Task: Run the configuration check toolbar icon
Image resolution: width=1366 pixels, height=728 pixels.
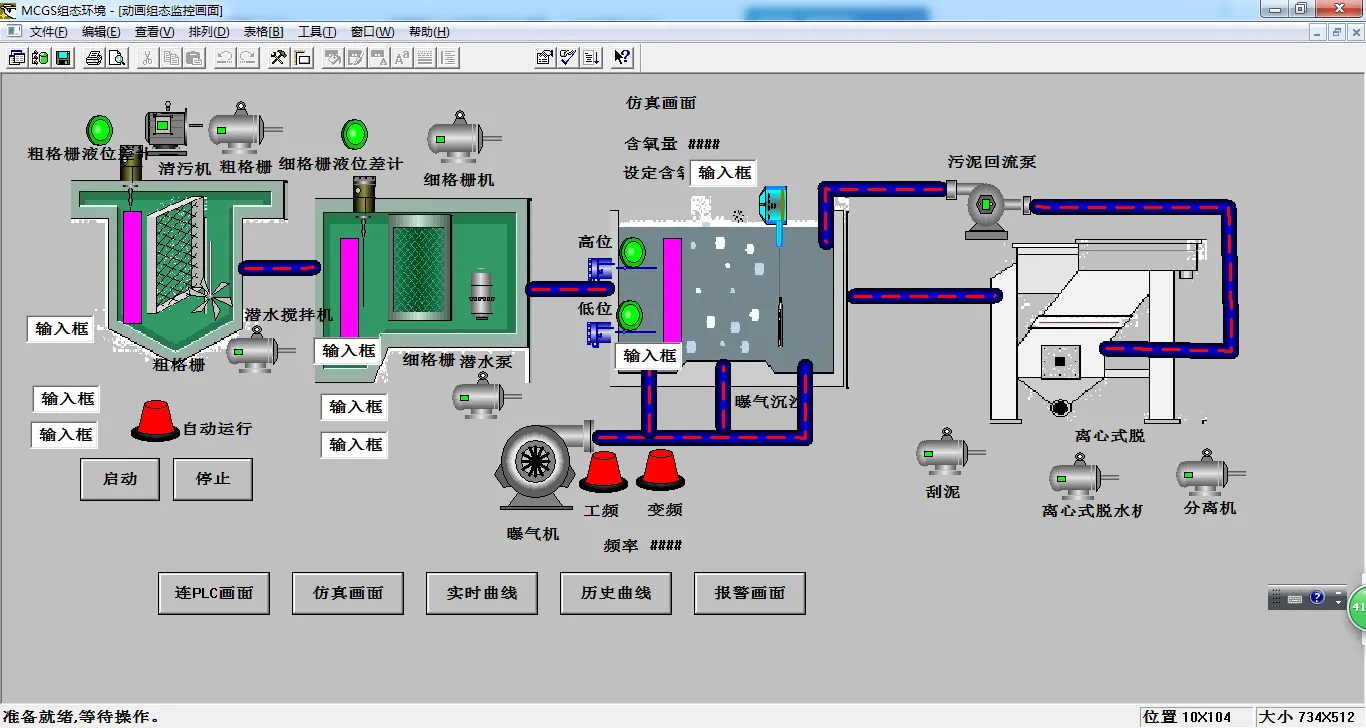Action: click(567, 57)
